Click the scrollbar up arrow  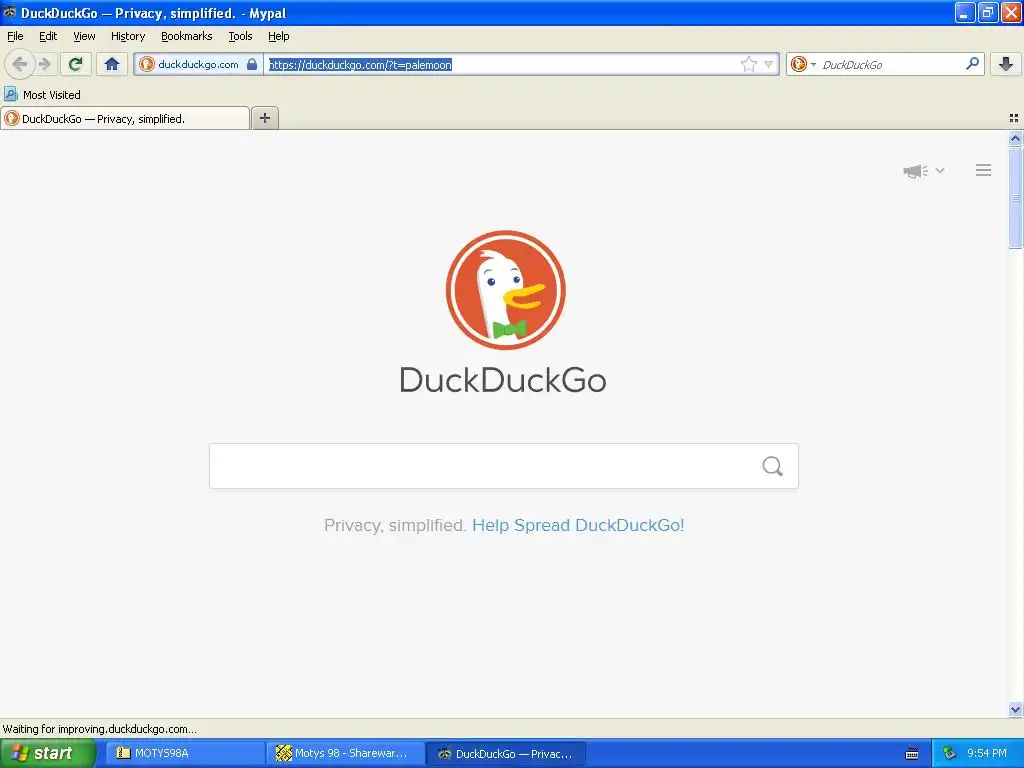click(x=1015, y=138)
